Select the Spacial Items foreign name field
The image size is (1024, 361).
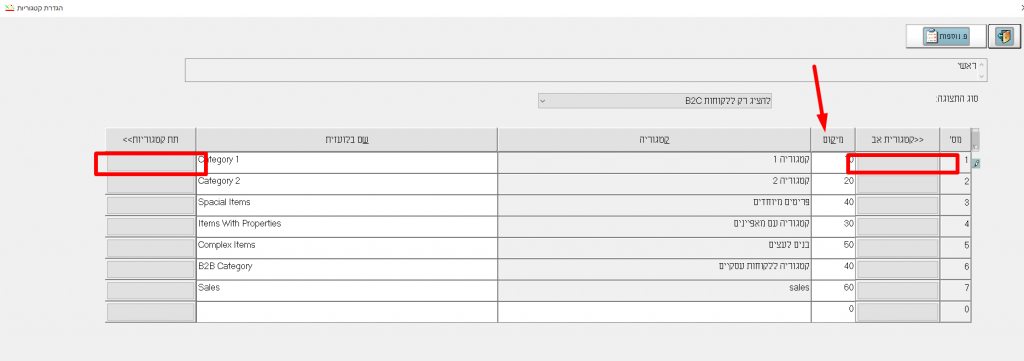pyautogui.click(x=347, y=205)
